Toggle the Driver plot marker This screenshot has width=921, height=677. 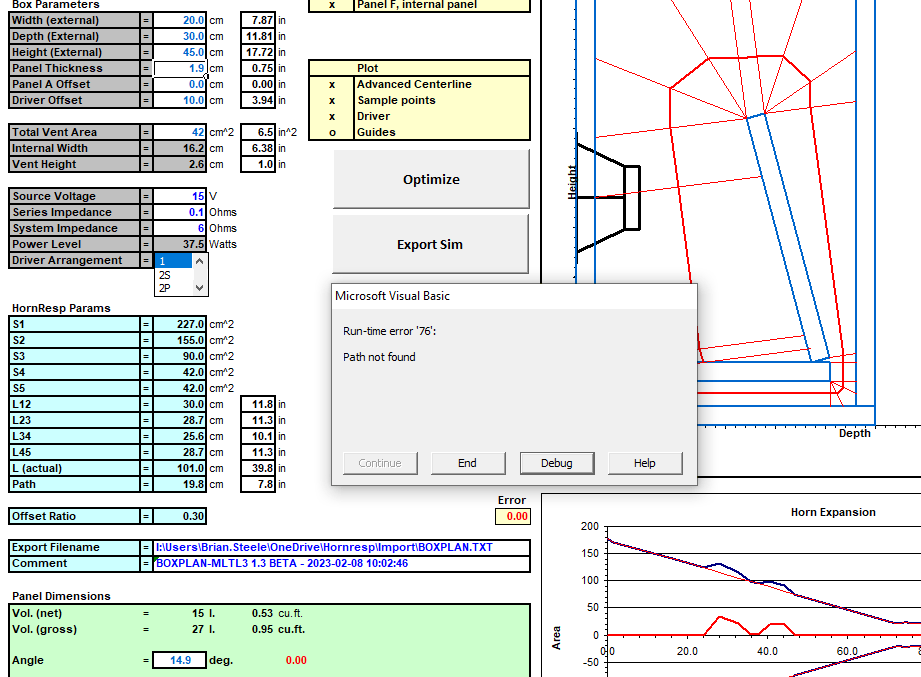332,116
